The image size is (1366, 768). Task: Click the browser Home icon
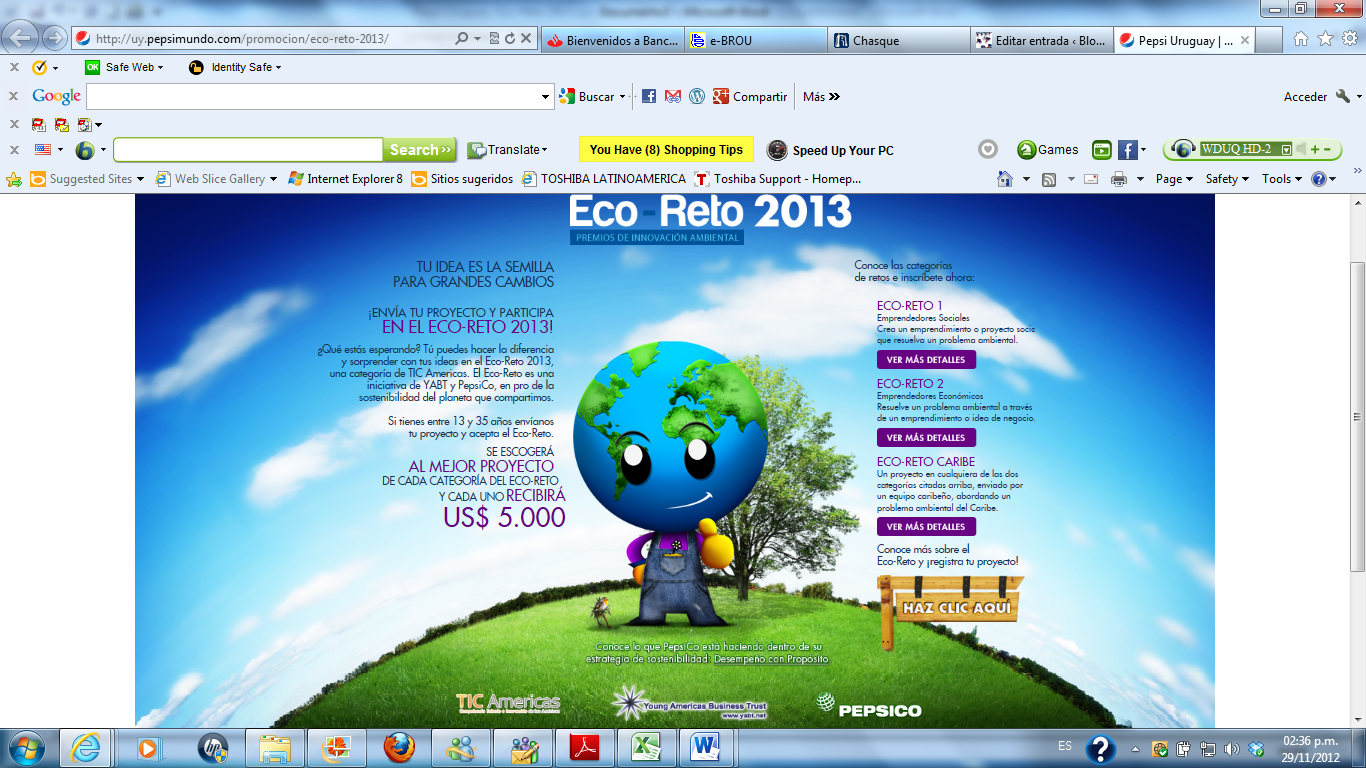pyautogui.click(x=1300, y=39)
